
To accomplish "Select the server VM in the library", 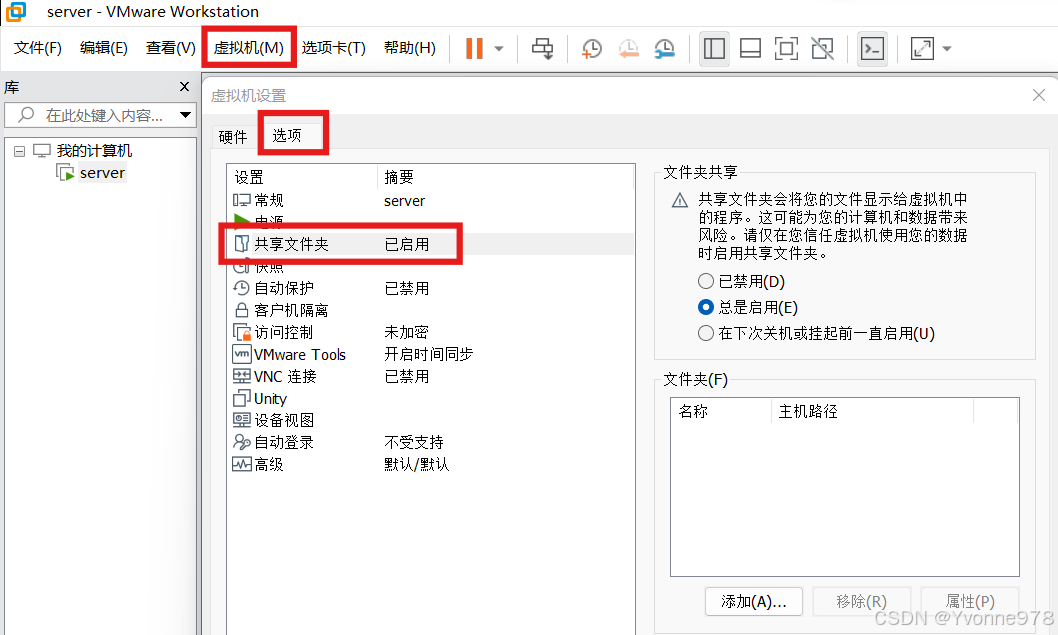I will click(102, 173).
